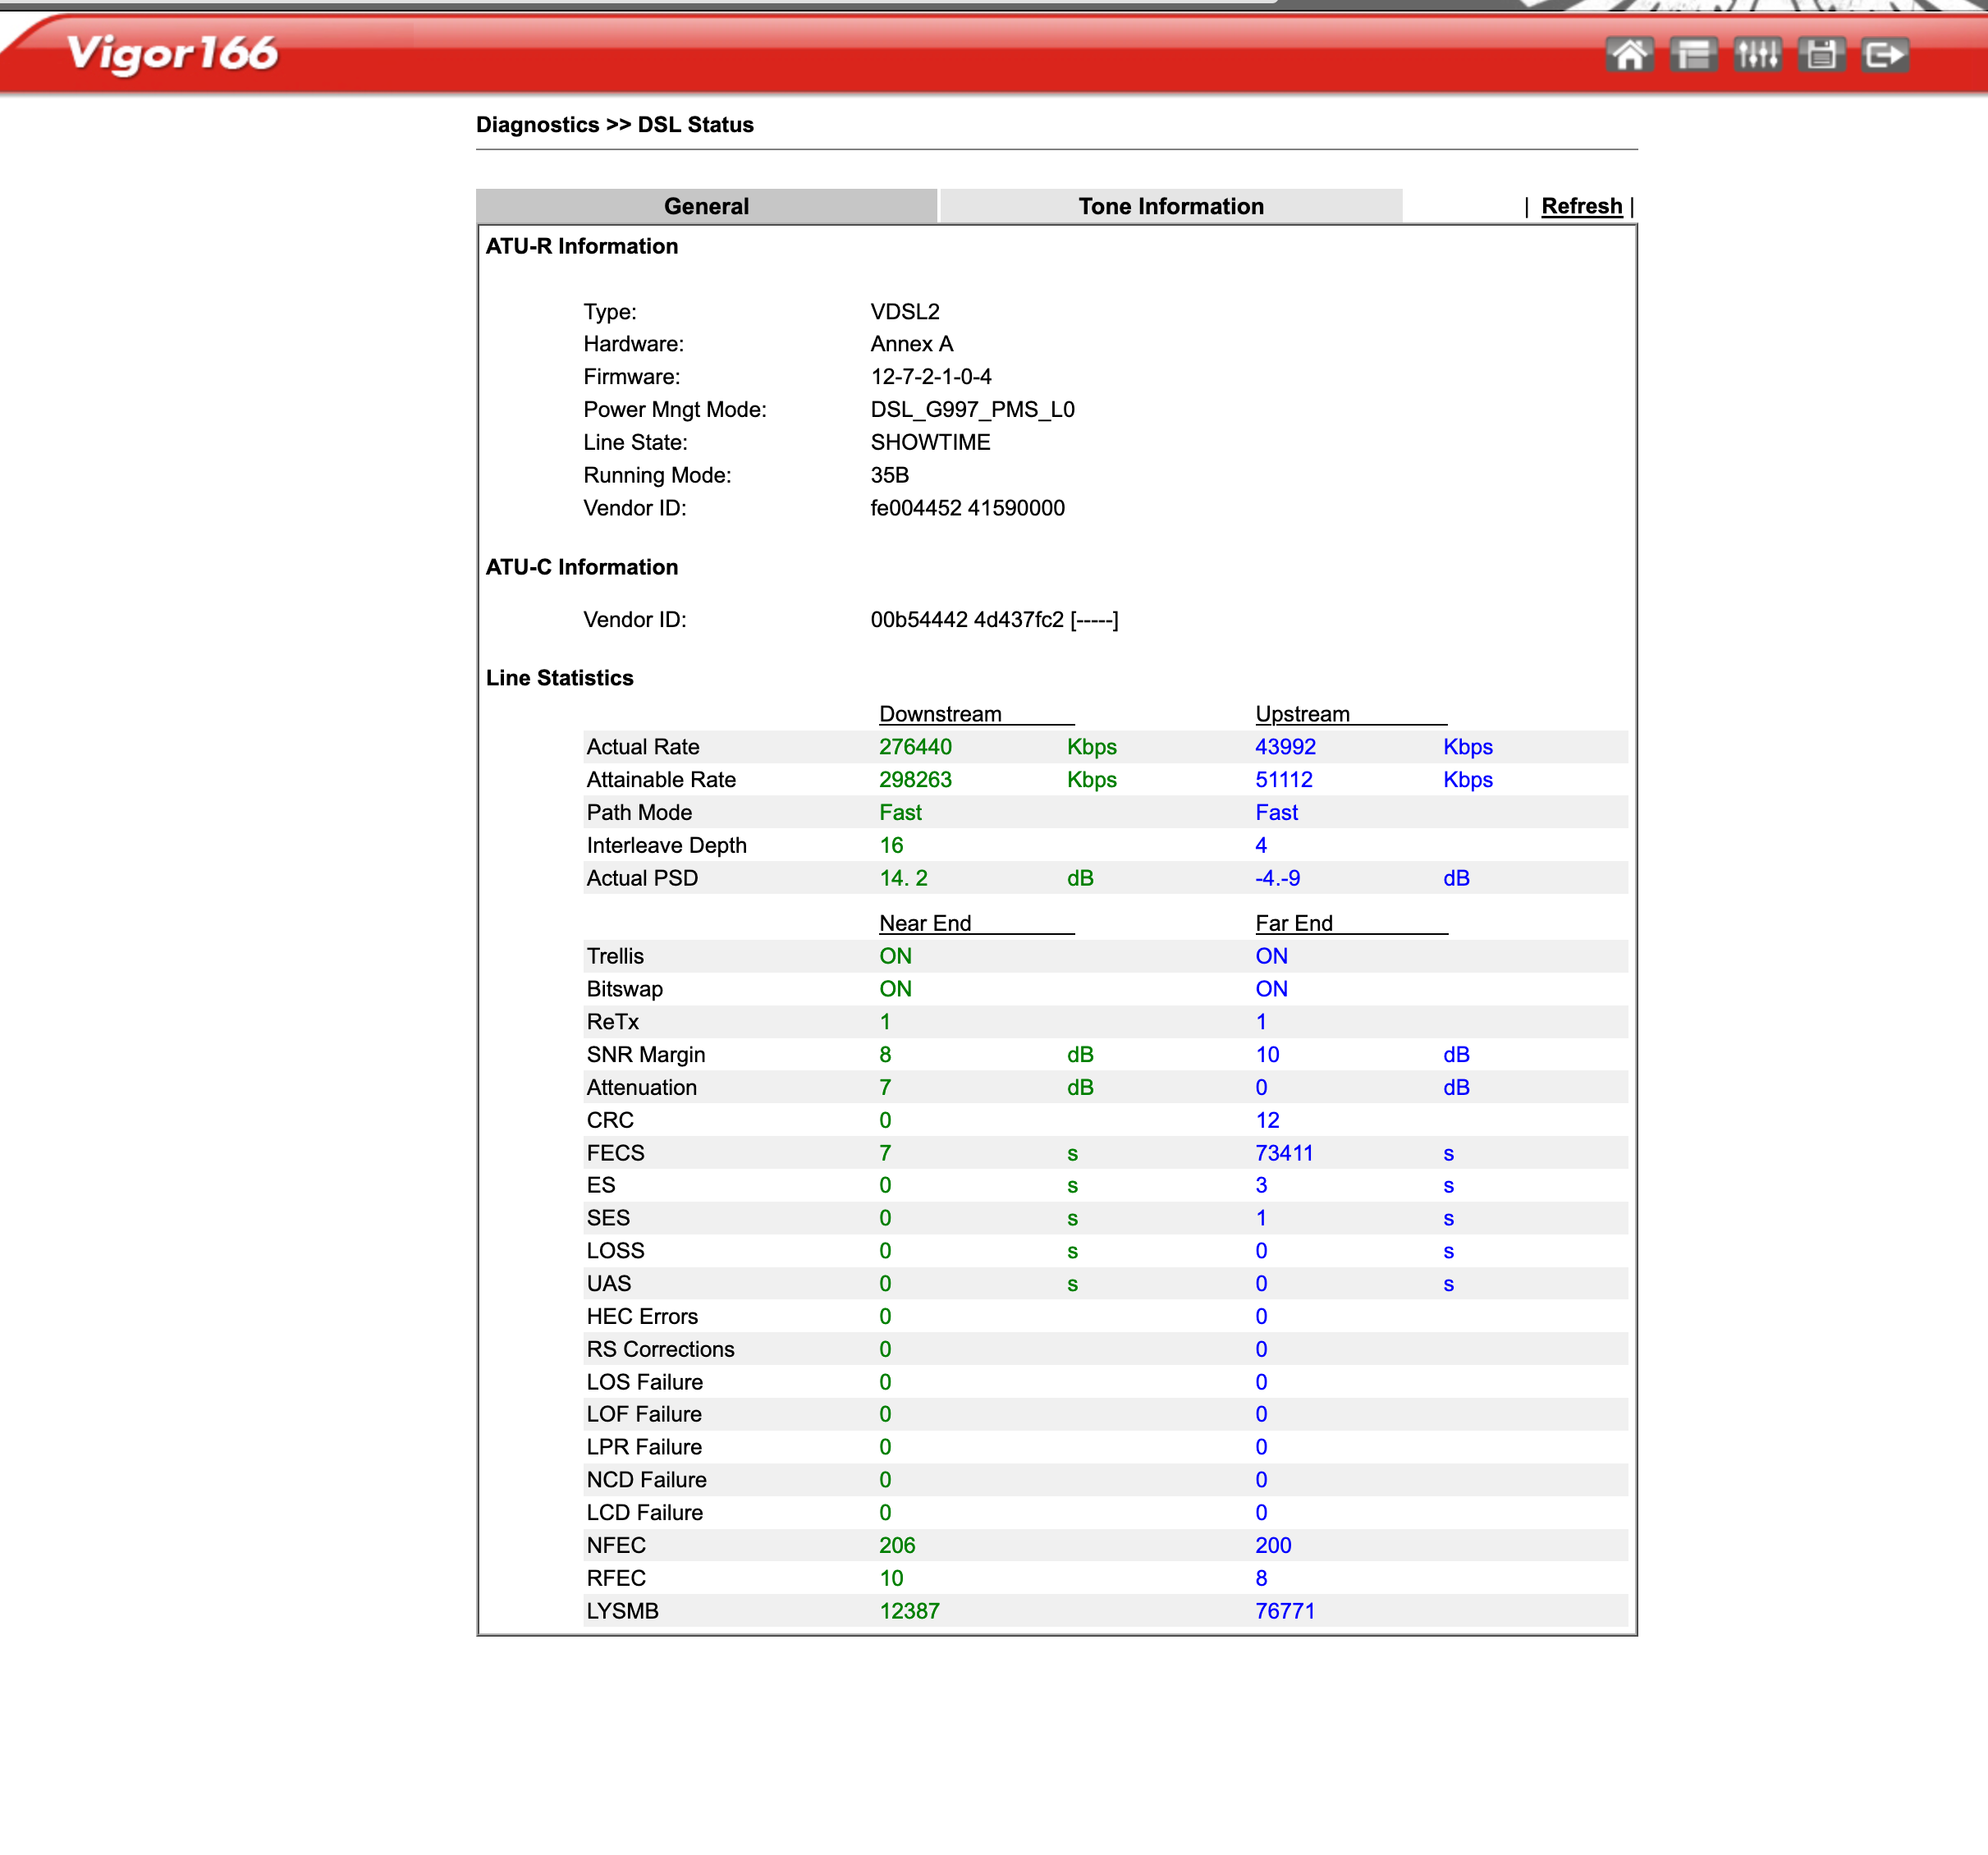Click the Near End heading
The height and width of the screenshot is (1855, 1988).
924,923
